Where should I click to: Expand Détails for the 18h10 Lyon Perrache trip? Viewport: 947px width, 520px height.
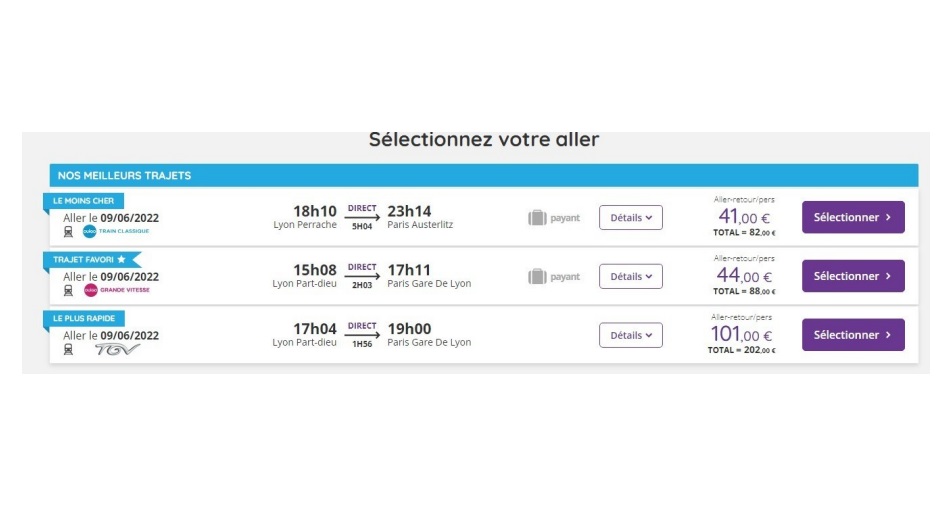tap(630, 218)
